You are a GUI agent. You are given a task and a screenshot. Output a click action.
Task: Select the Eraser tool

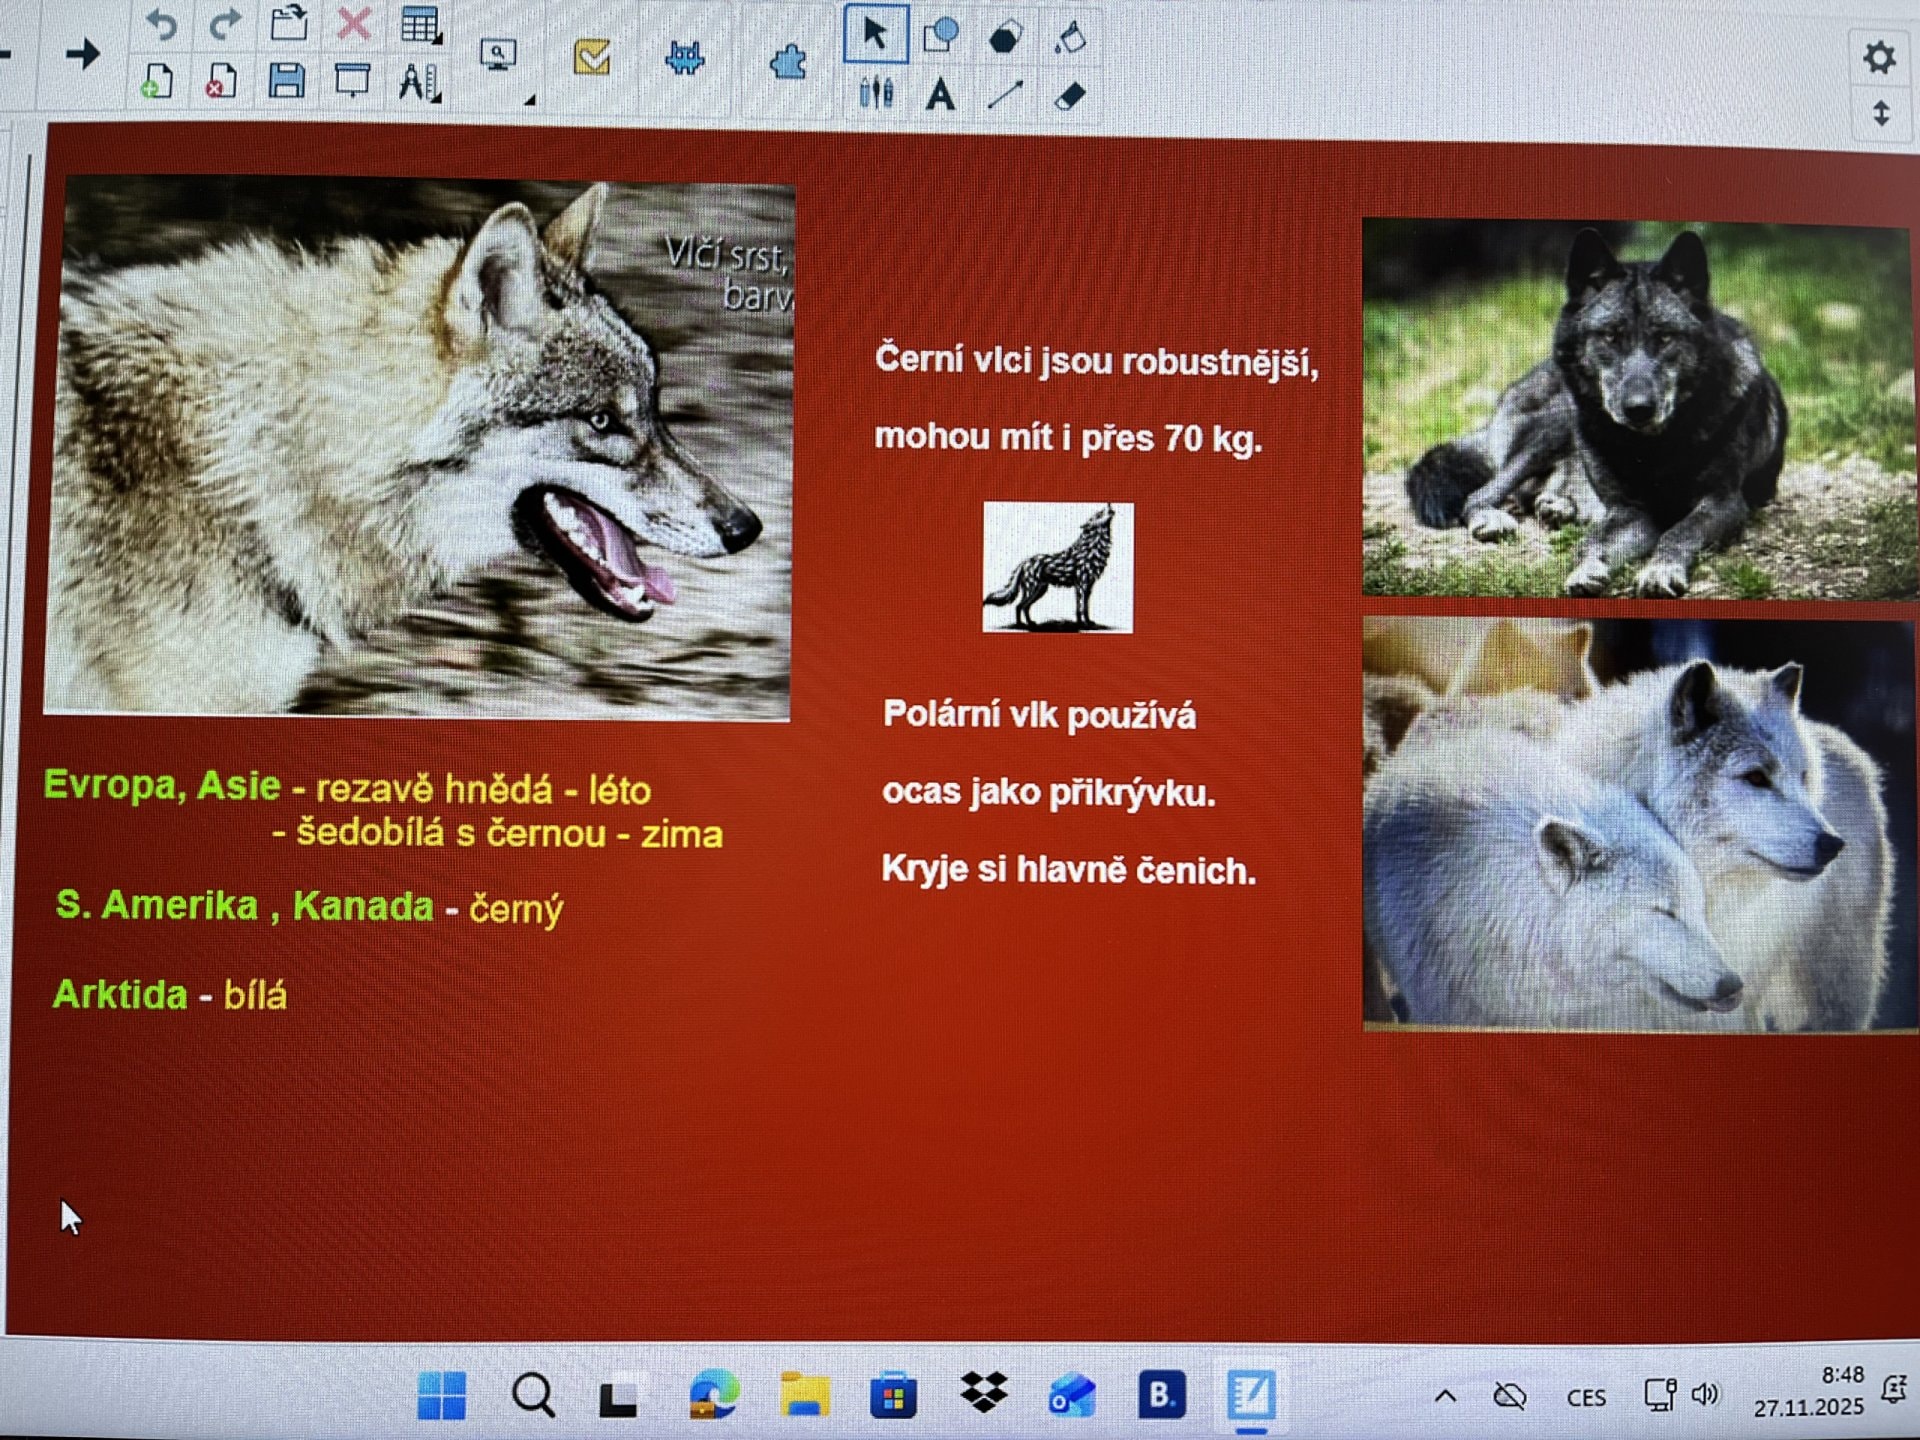1069,96
